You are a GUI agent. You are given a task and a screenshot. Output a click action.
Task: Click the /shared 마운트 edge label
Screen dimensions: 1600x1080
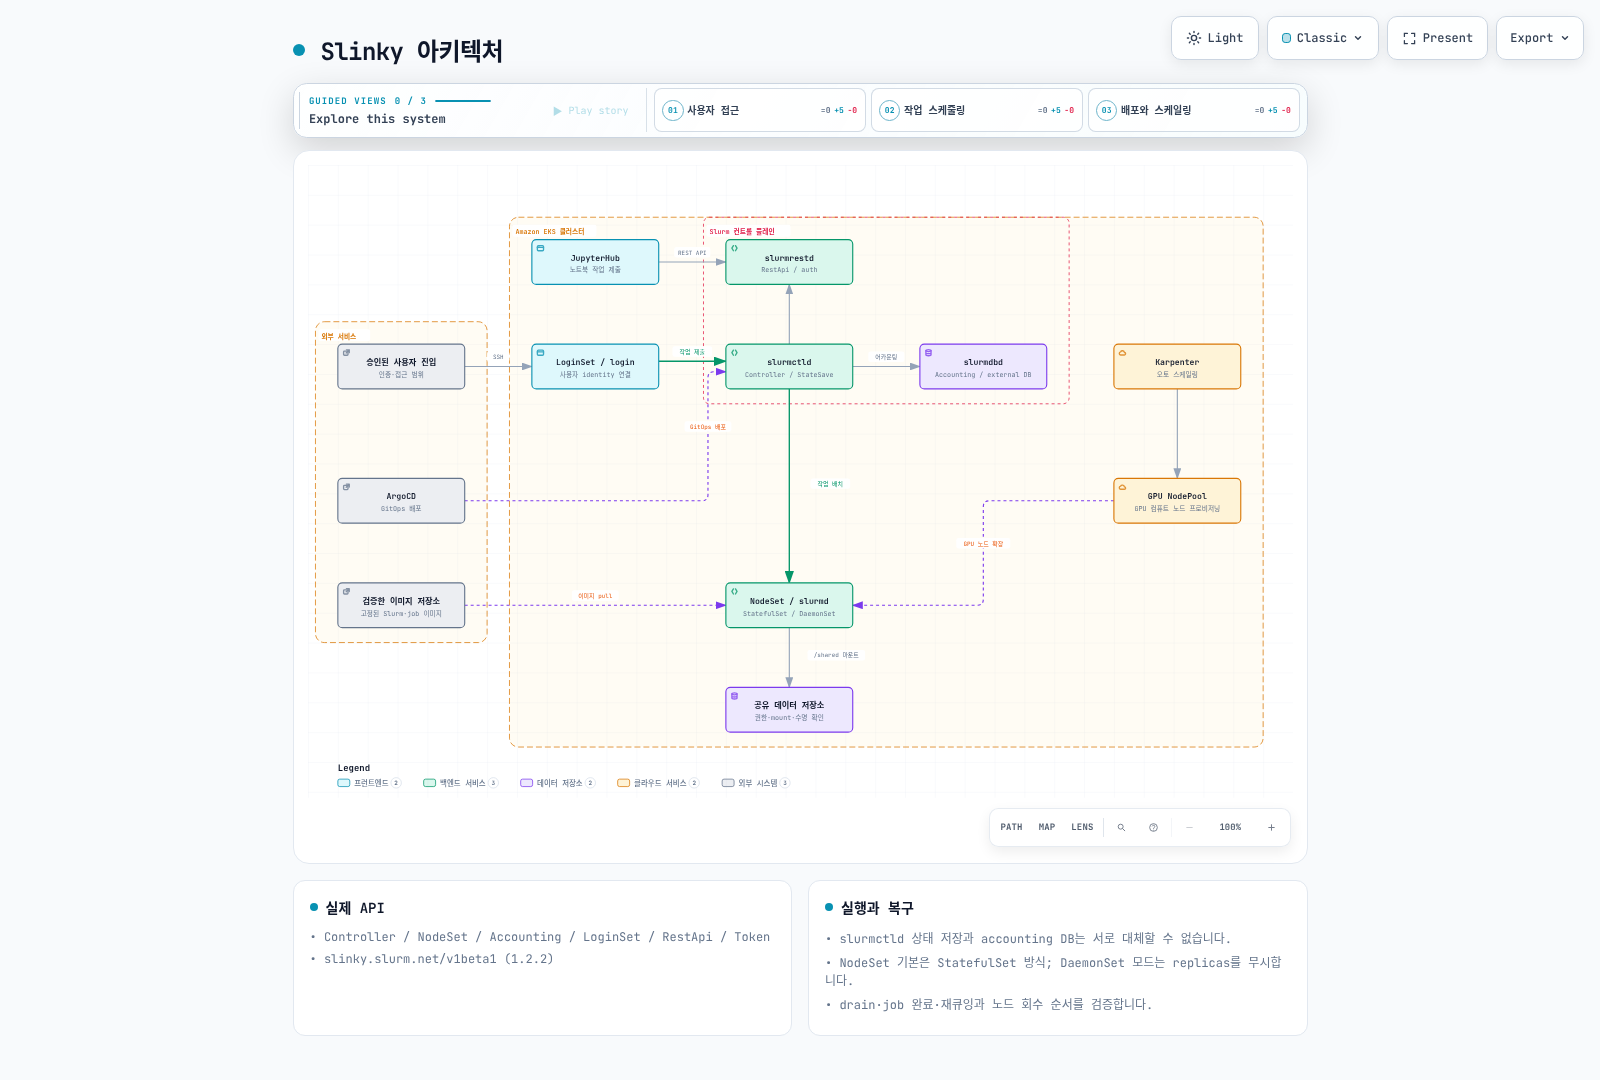(836, 655)
